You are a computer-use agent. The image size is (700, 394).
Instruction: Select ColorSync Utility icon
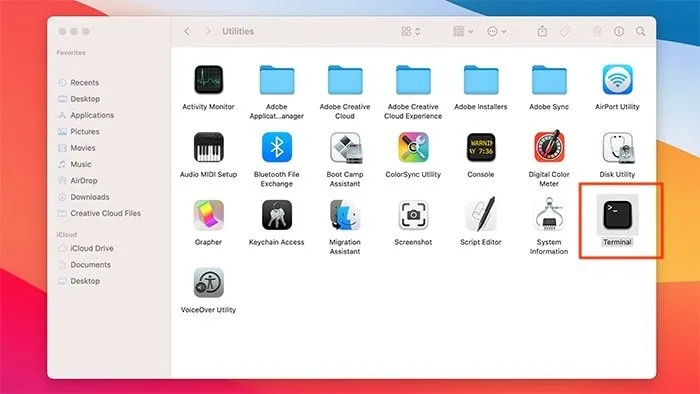tap(413, 147)
